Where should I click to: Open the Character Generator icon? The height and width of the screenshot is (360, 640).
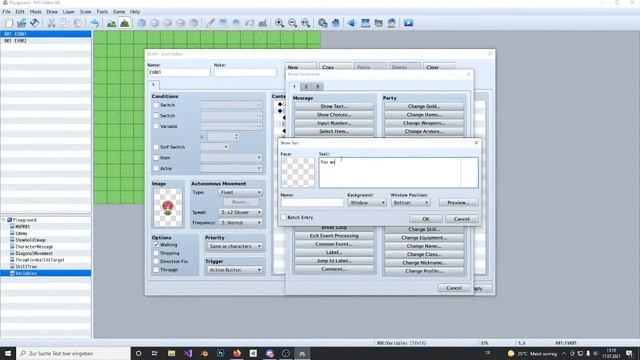[391, 23]
